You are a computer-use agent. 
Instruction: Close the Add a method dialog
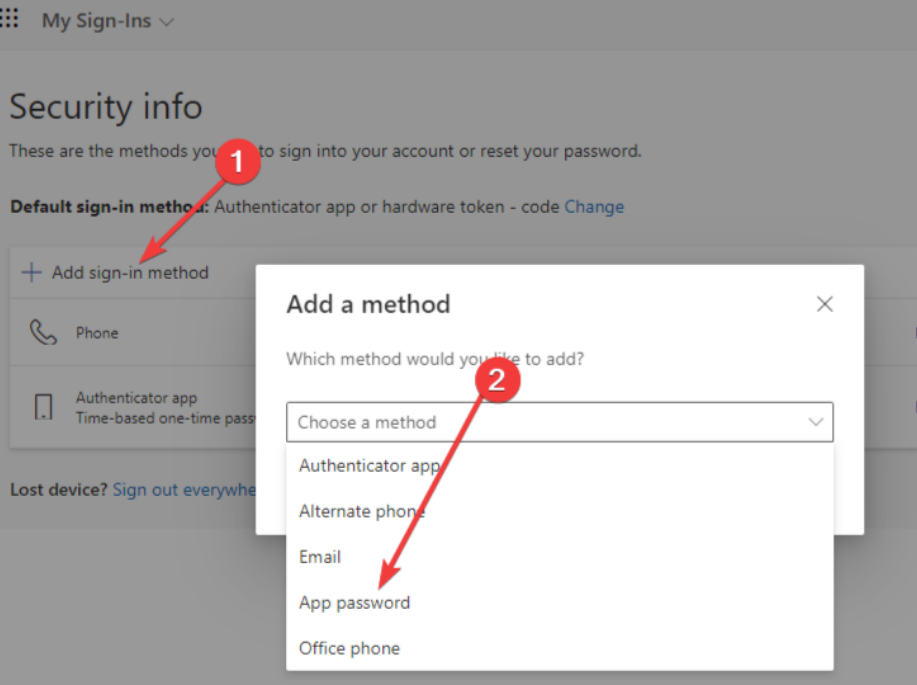pyautogui.click(x=824, y=304)
